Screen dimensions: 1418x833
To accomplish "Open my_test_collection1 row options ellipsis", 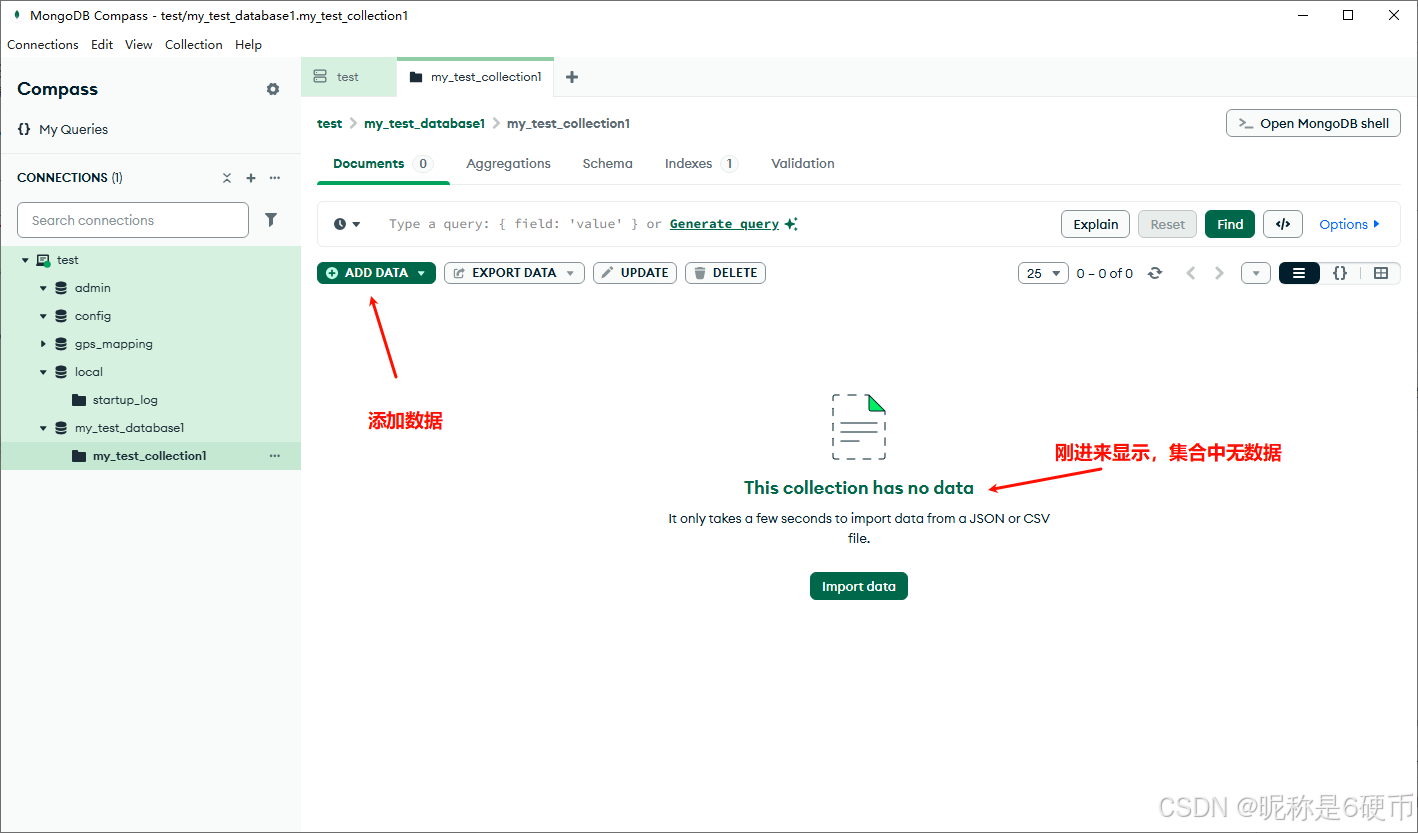I will pyautogui.click(x=275, y=456).
